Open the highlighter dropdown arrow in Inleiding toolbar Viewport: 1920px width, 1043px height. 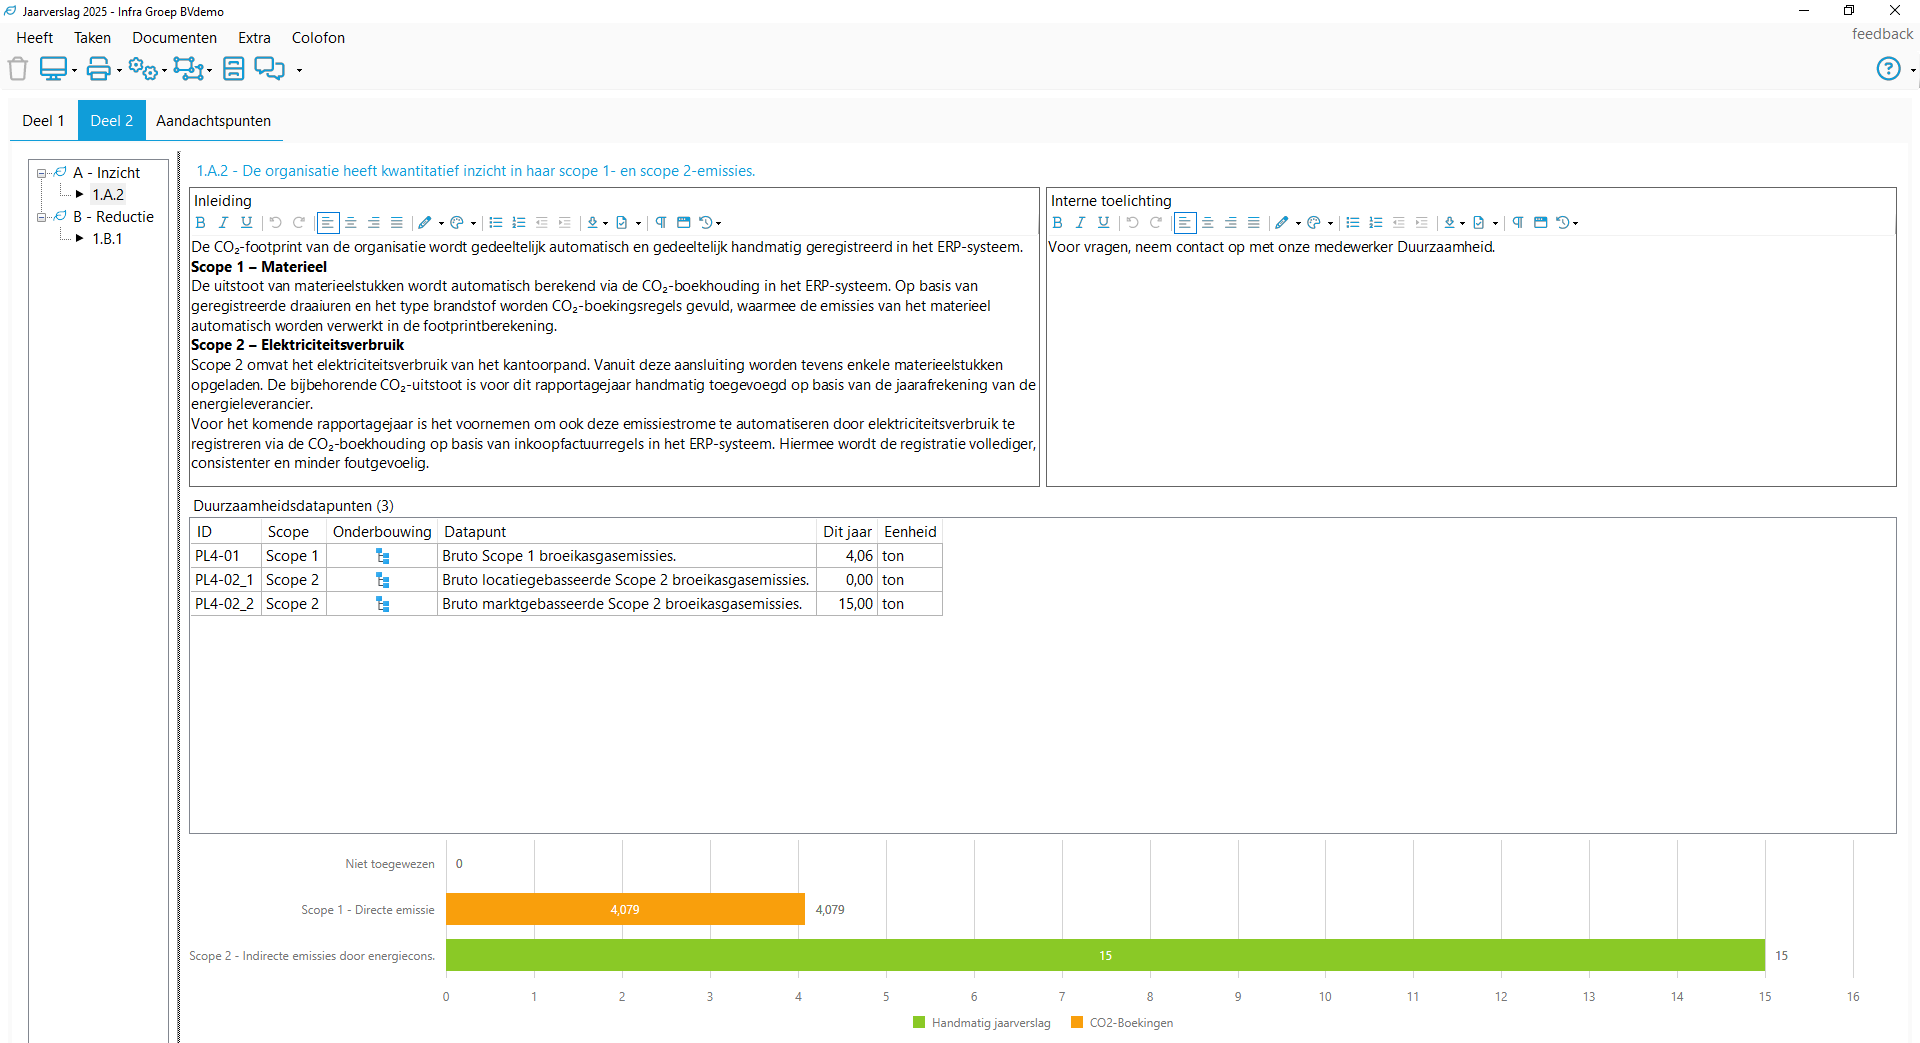pos(441,224)
